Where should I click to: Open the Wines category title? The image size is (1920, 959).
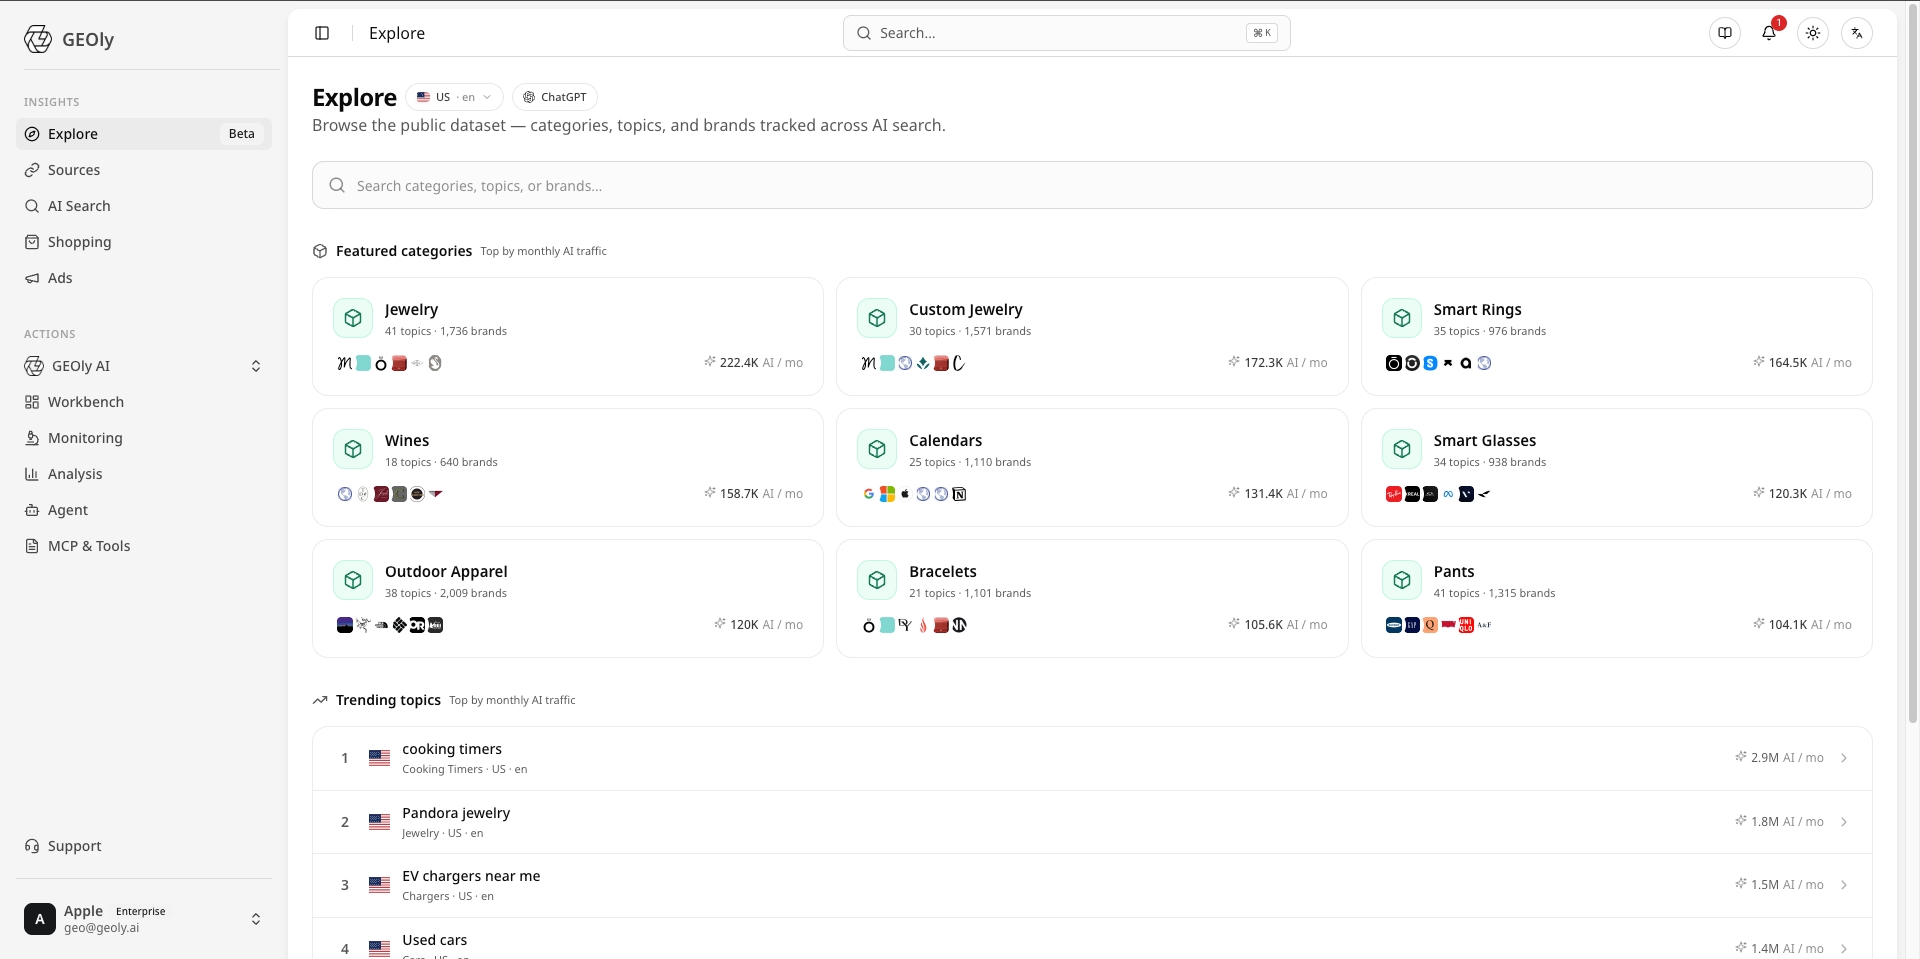click(x=407, y=441)
